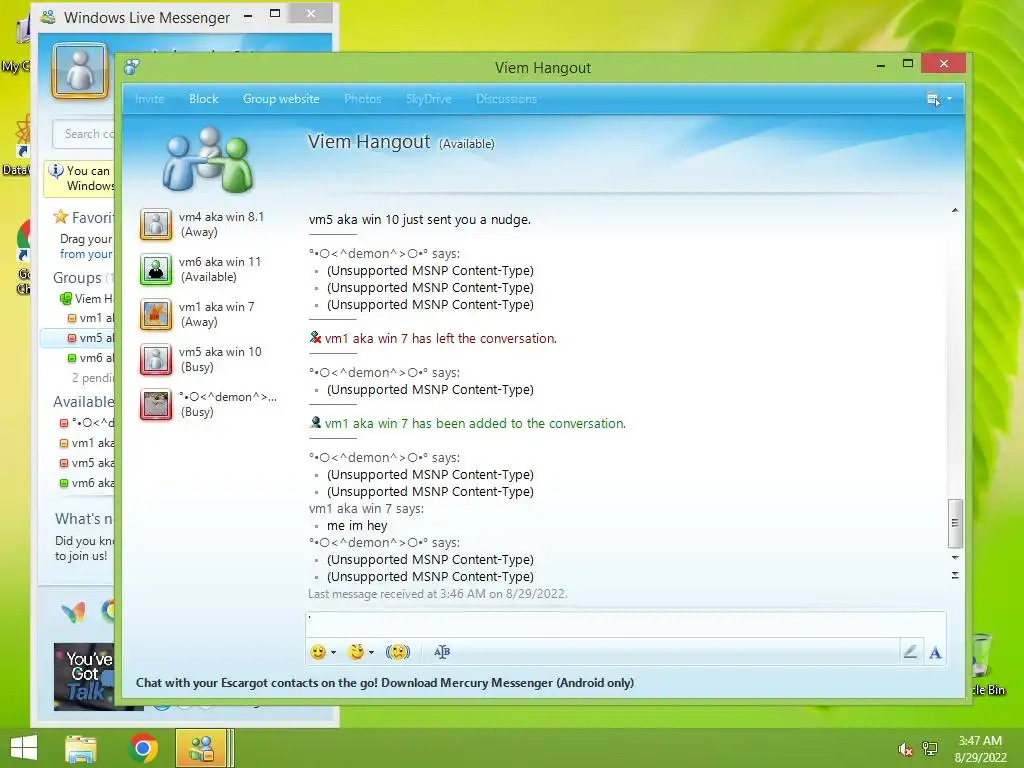Image resolution: width=1024 pixels, height=768 pixels.
Task: Click 'has been added to the conversation' notice
Action: click(x=475, y=423)
